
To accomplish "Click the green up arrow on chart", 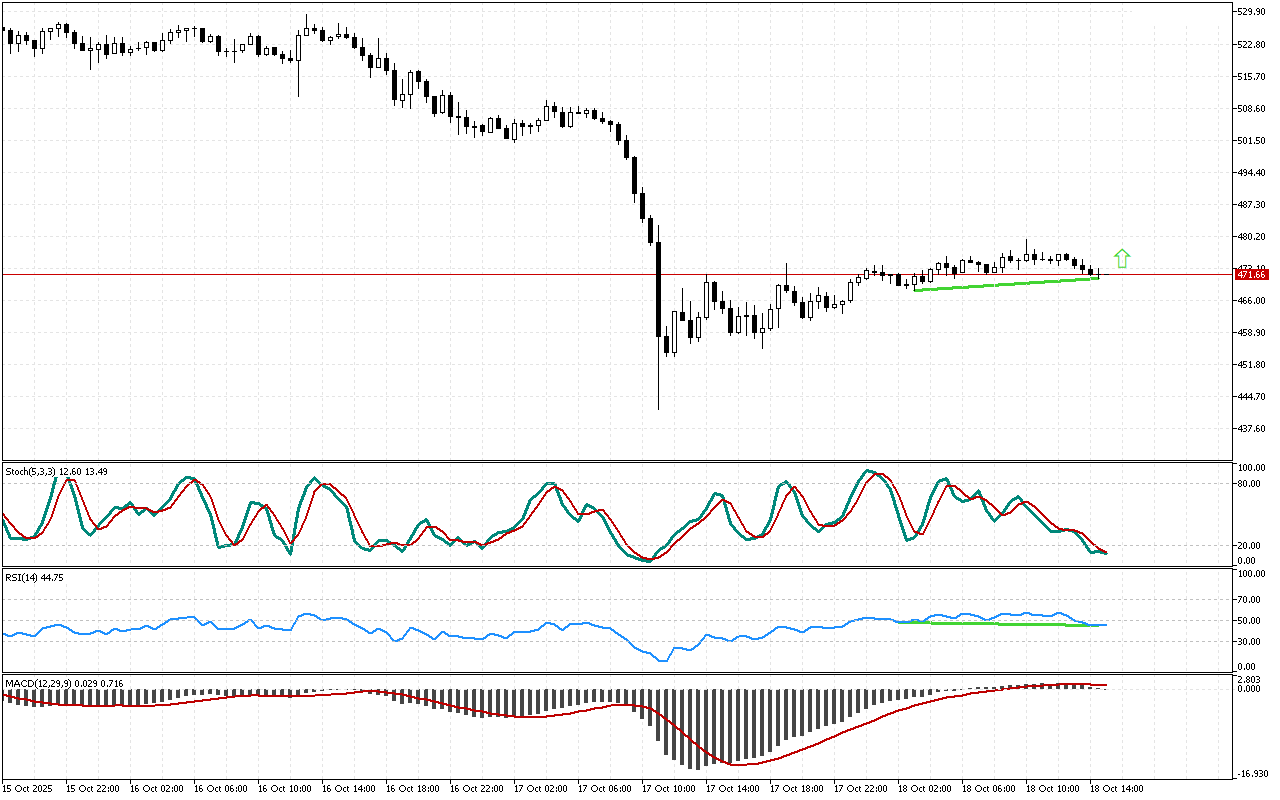I will (1122, 258).
